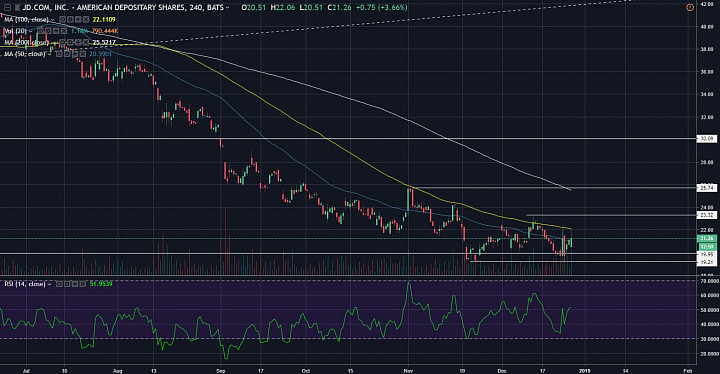Open settings for MA (100, close)
720x374 pixels.
click(x=70, y=20)
